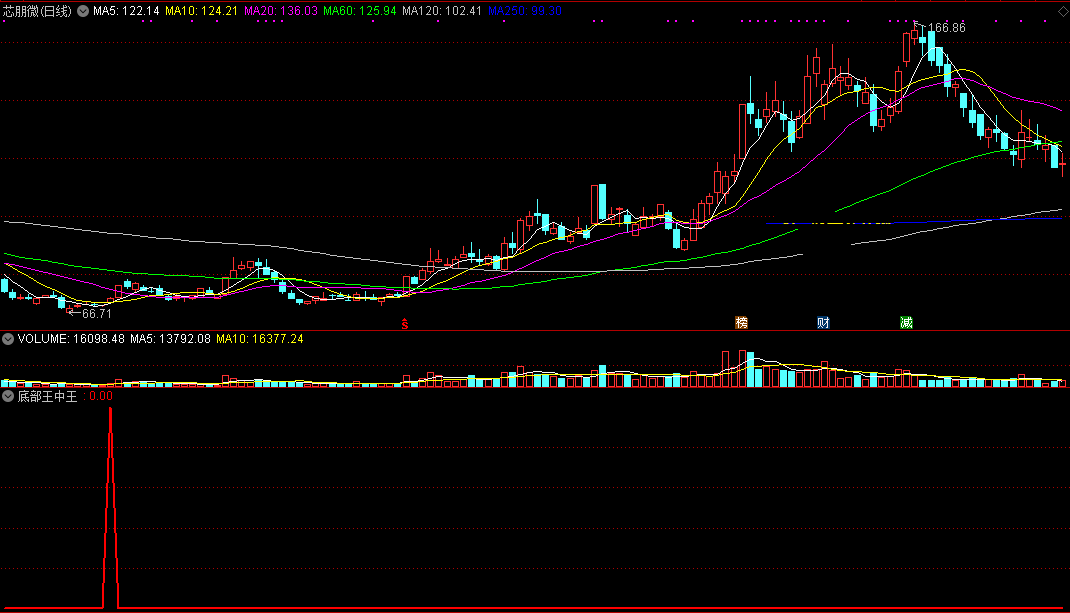This screenshot has width=1070, height=613.
Task: Click the red spike in 底部王中王 indicator
Action: pos(111,507)
